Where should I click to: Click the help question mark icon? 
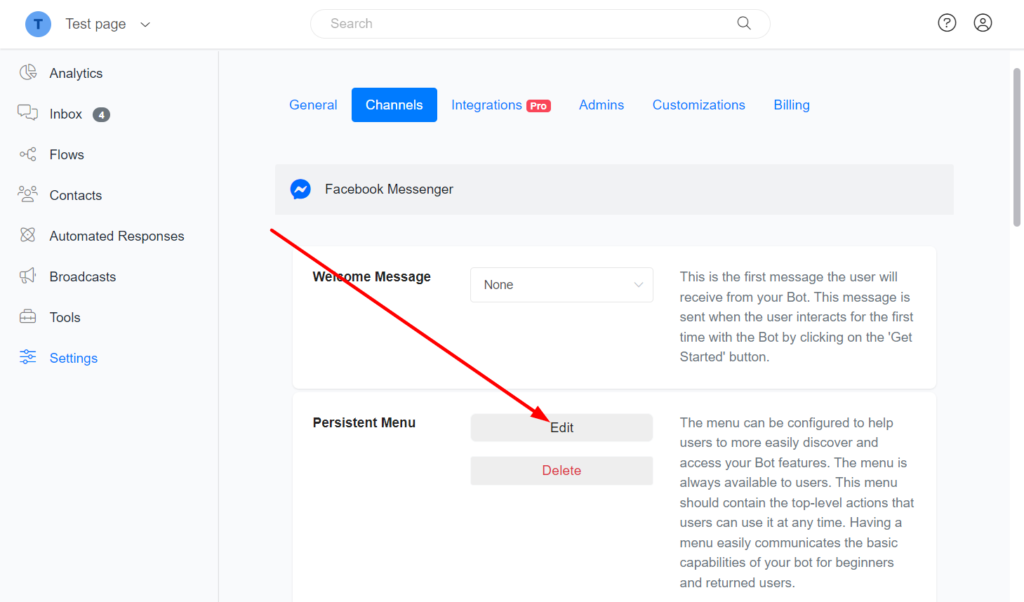coord(947,23)
